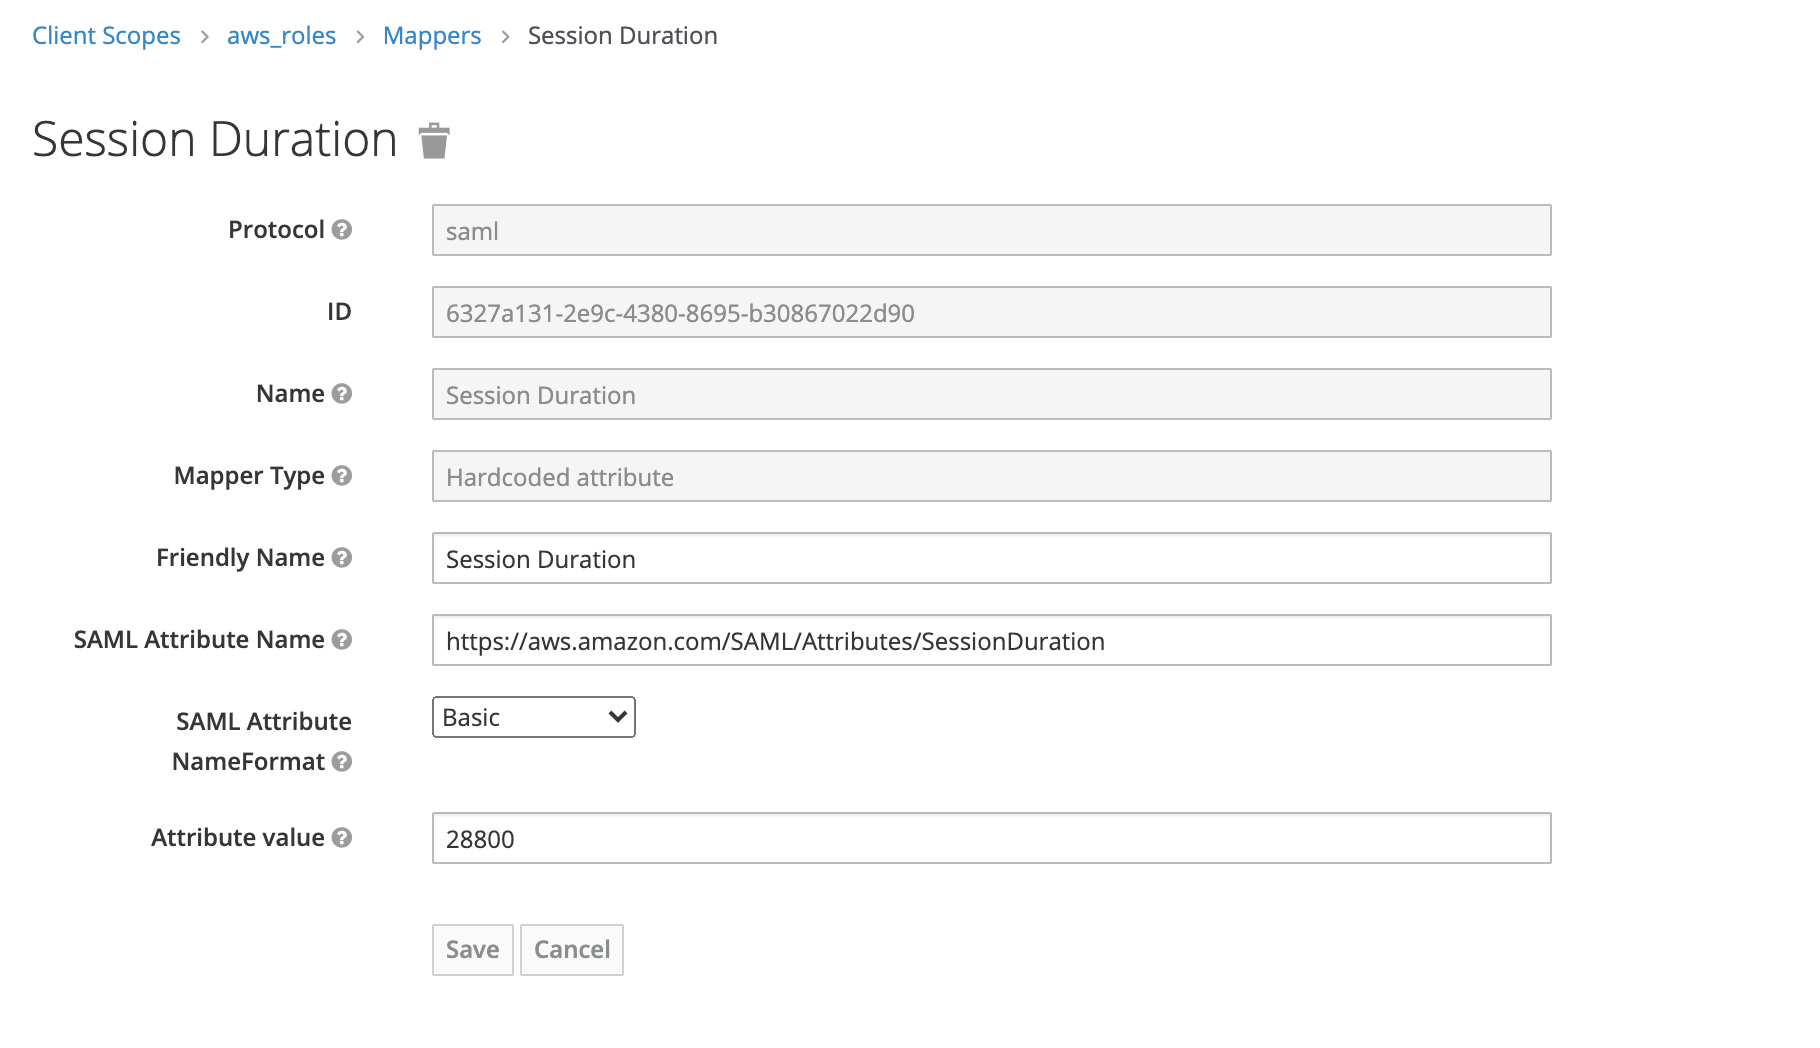Viewport: 1820px width, 1048px height.
Task: Cancel the mapper changes
Action: coord(572,950)
